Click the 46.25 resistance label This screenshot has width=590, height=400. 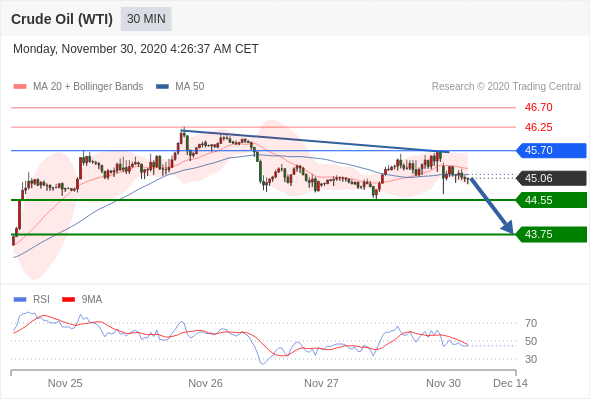(x=539, y=127)
